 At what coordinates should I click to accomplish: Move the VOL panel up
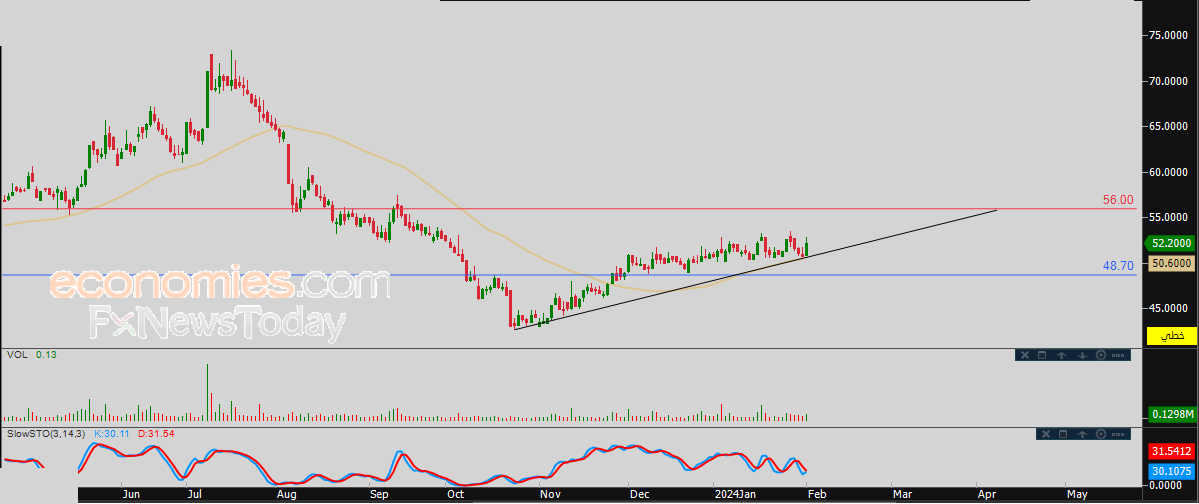tap(1061, 355)
